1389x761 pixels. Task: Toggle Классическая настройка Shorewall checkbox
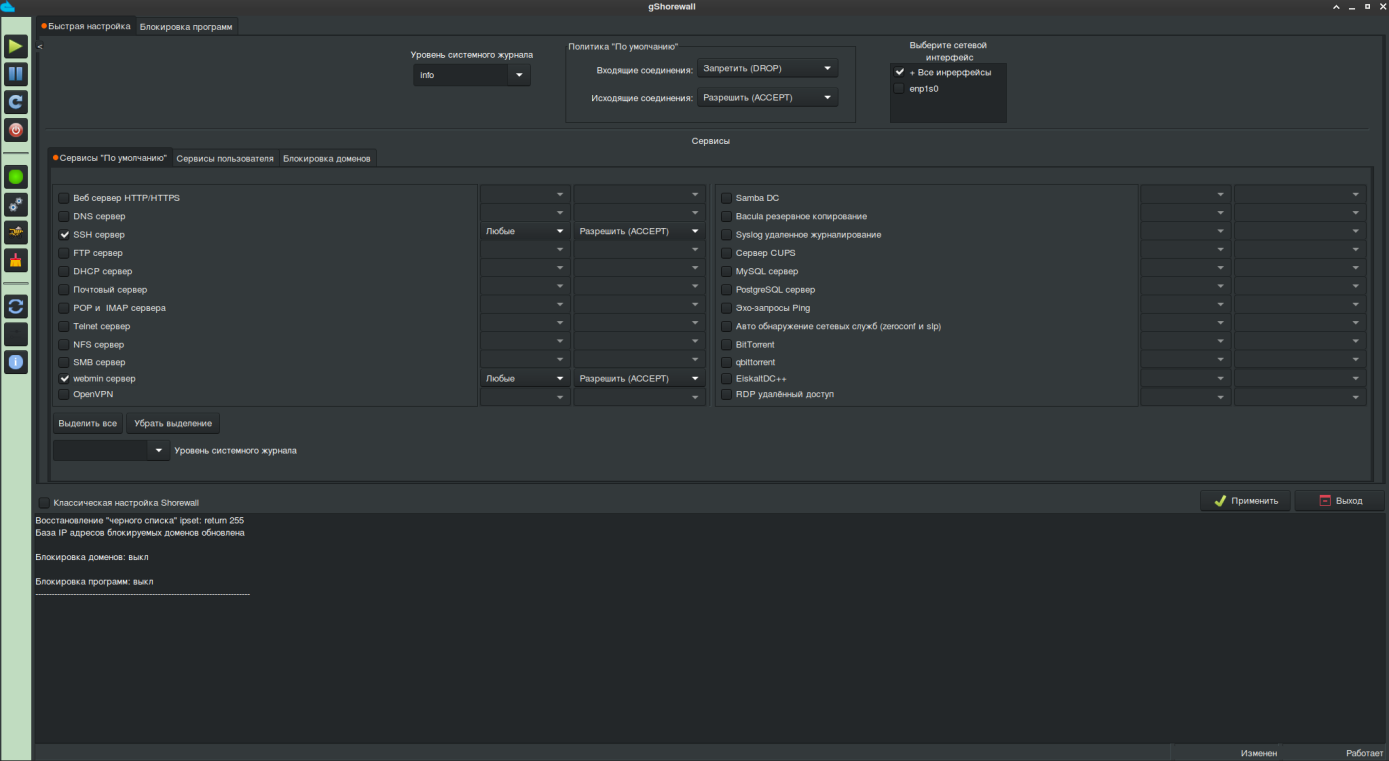pos(44,503)
